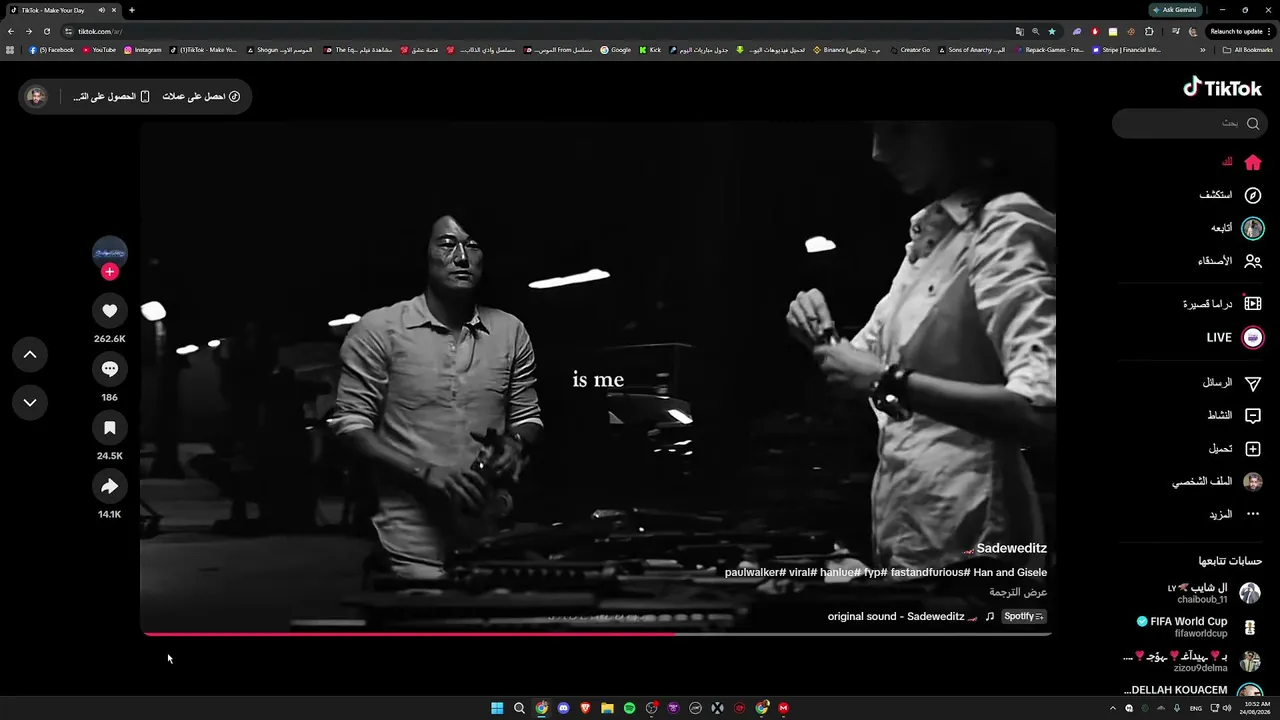Expand the hidden bookmarks chevron
1280x720 pixels.
[x=1203, y=50]
